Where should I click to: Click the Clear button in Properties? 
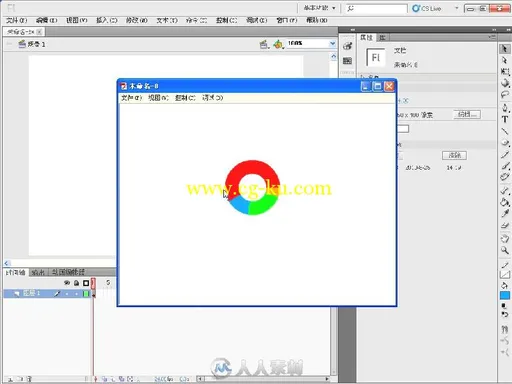[x=454, y=155]
